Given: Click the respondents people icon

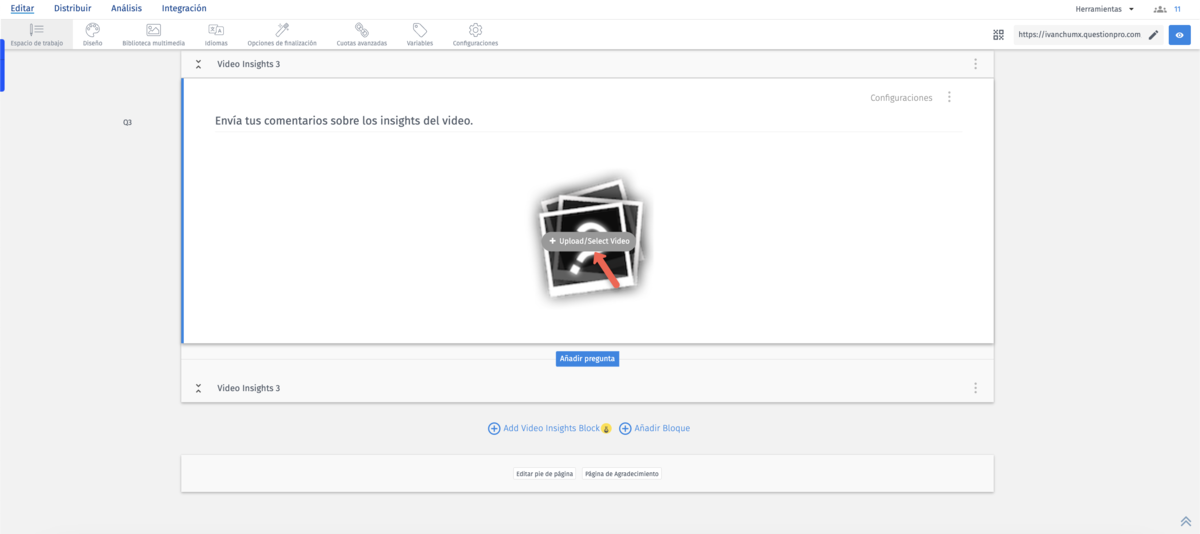Looking at the screenshot, I should [1160, 9].
